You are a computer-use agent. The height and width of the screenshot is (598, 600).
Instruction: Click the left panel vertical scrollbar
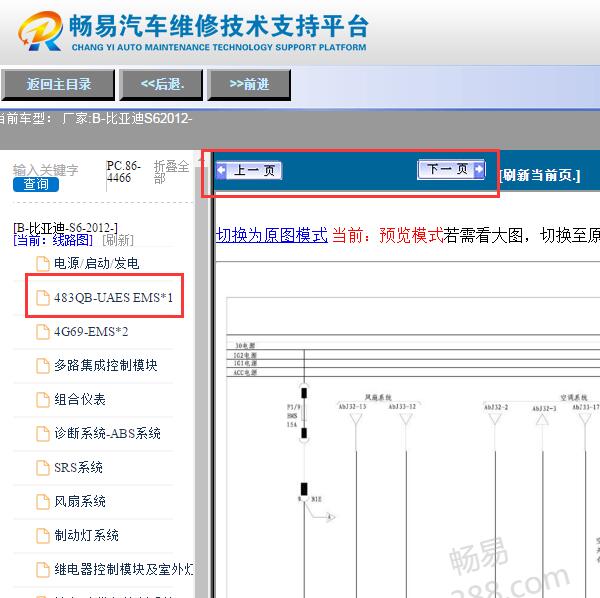[202, 374]
